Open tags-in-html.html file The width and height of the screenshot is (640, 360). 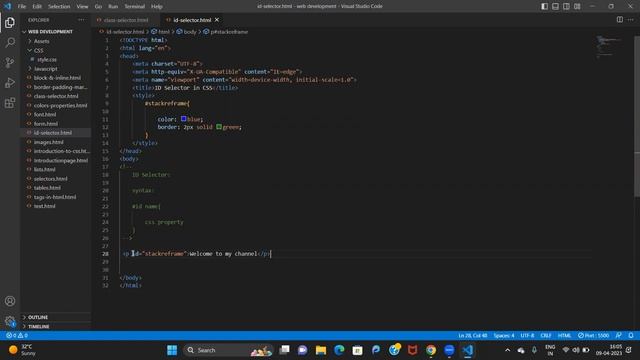(55, 197)
